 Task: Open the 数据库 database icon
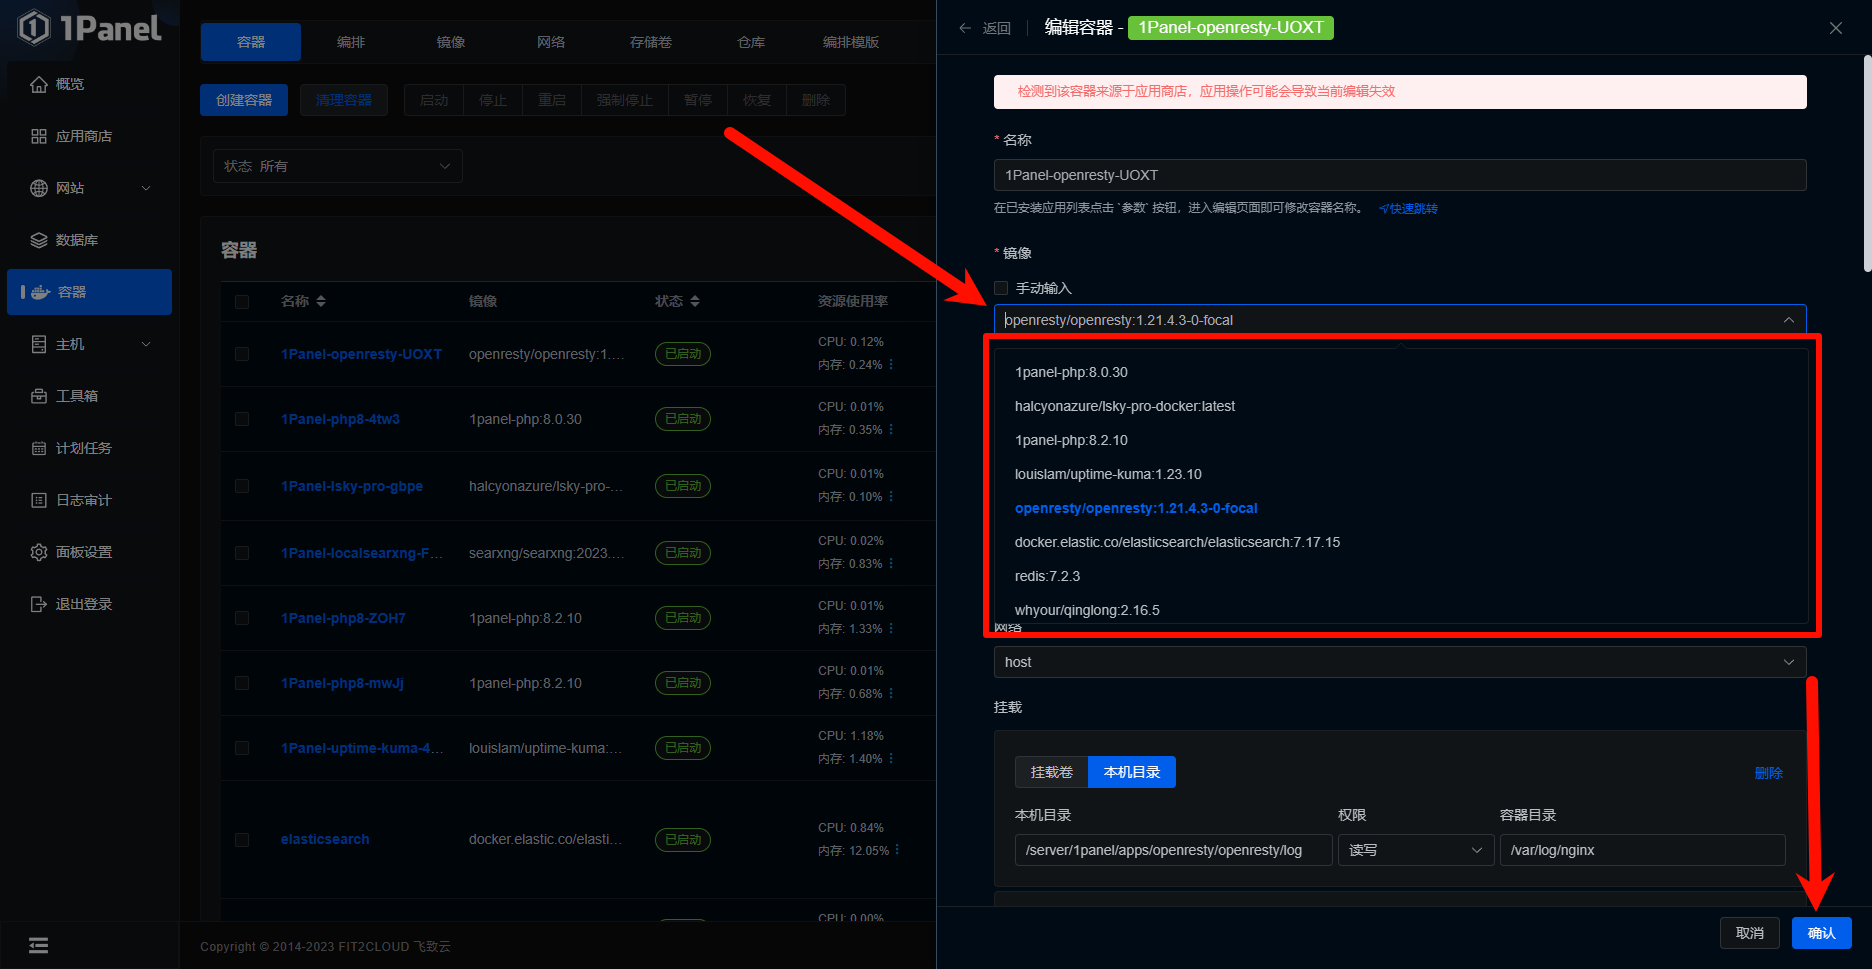[39, 240]
